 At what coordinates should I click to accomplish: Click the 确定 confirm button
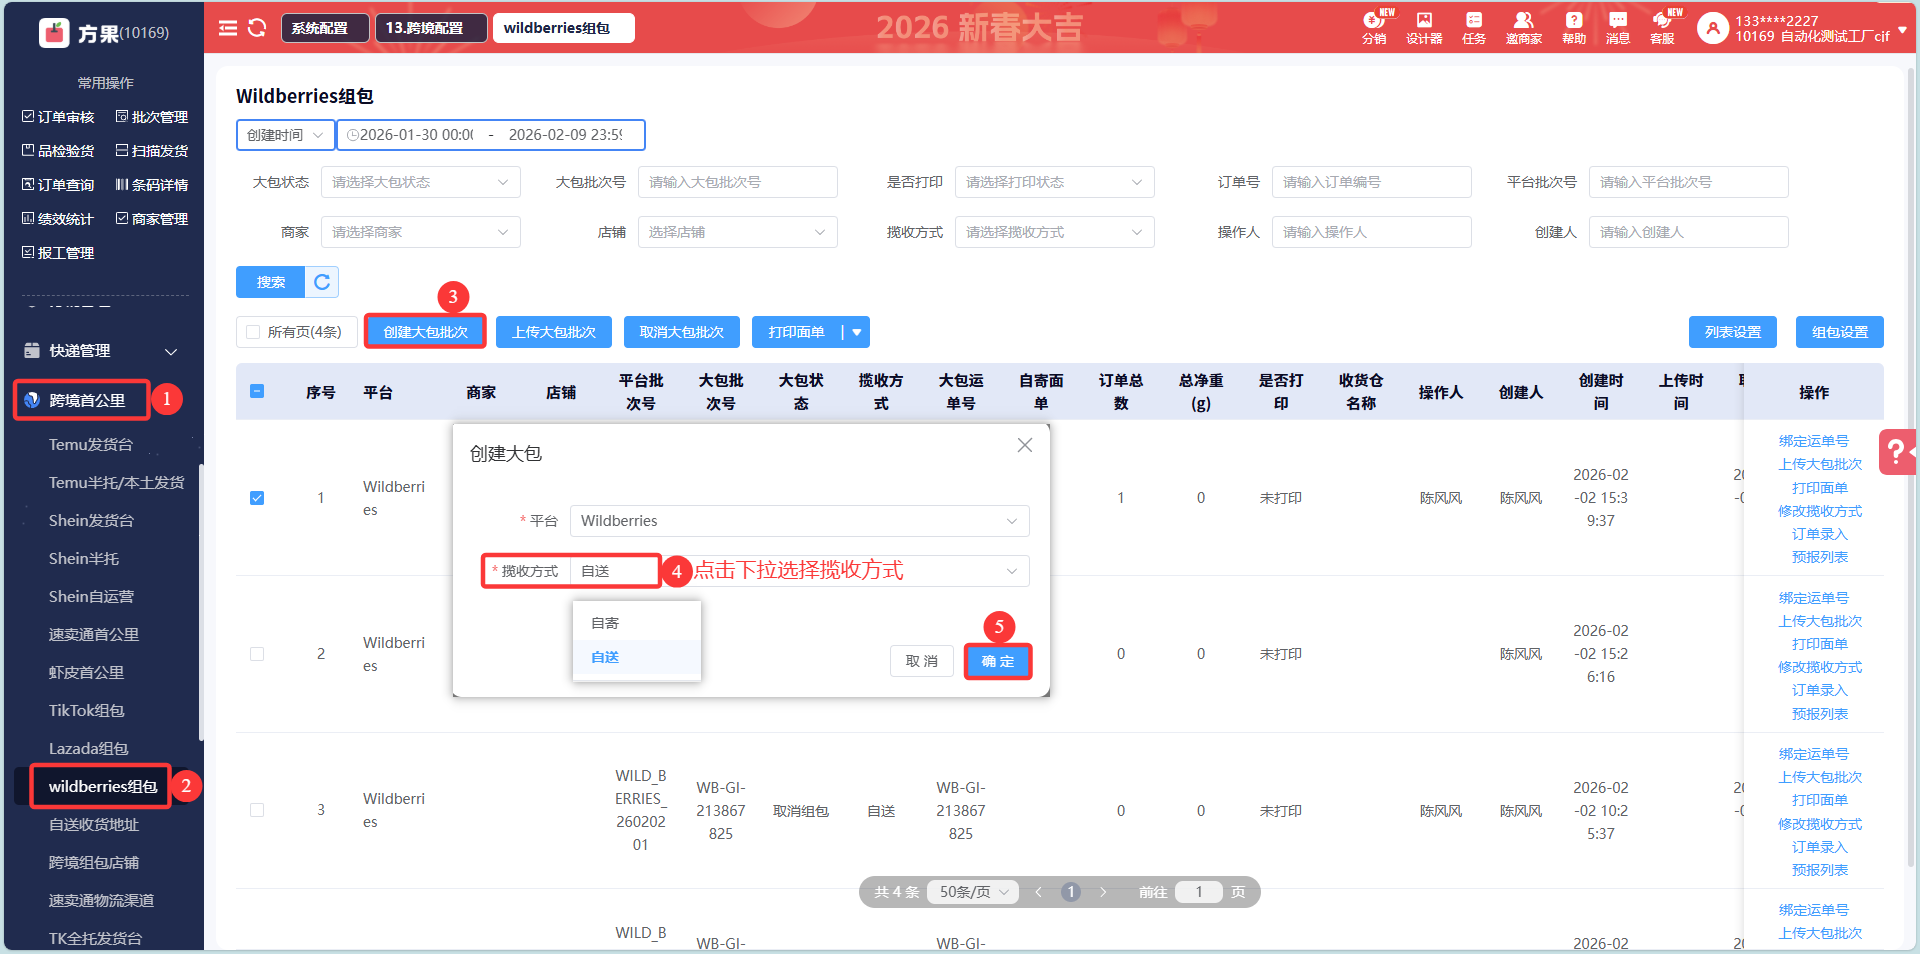coord(997,661)
